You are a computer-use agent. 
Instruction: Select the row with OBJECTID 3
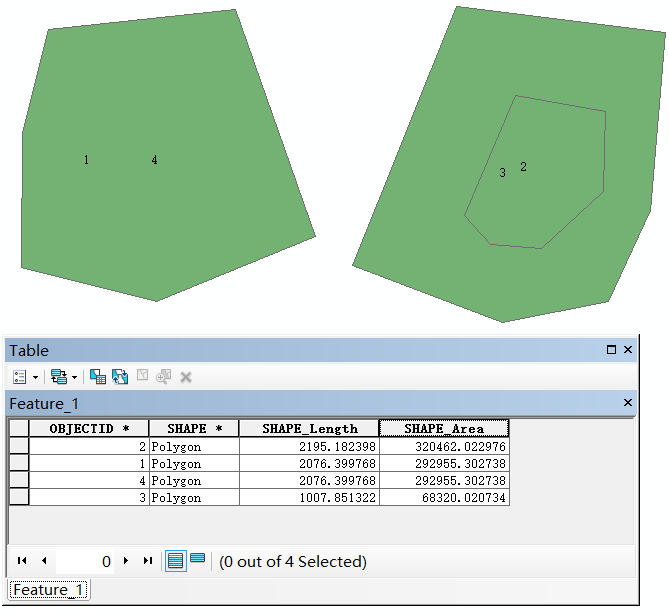19,498
